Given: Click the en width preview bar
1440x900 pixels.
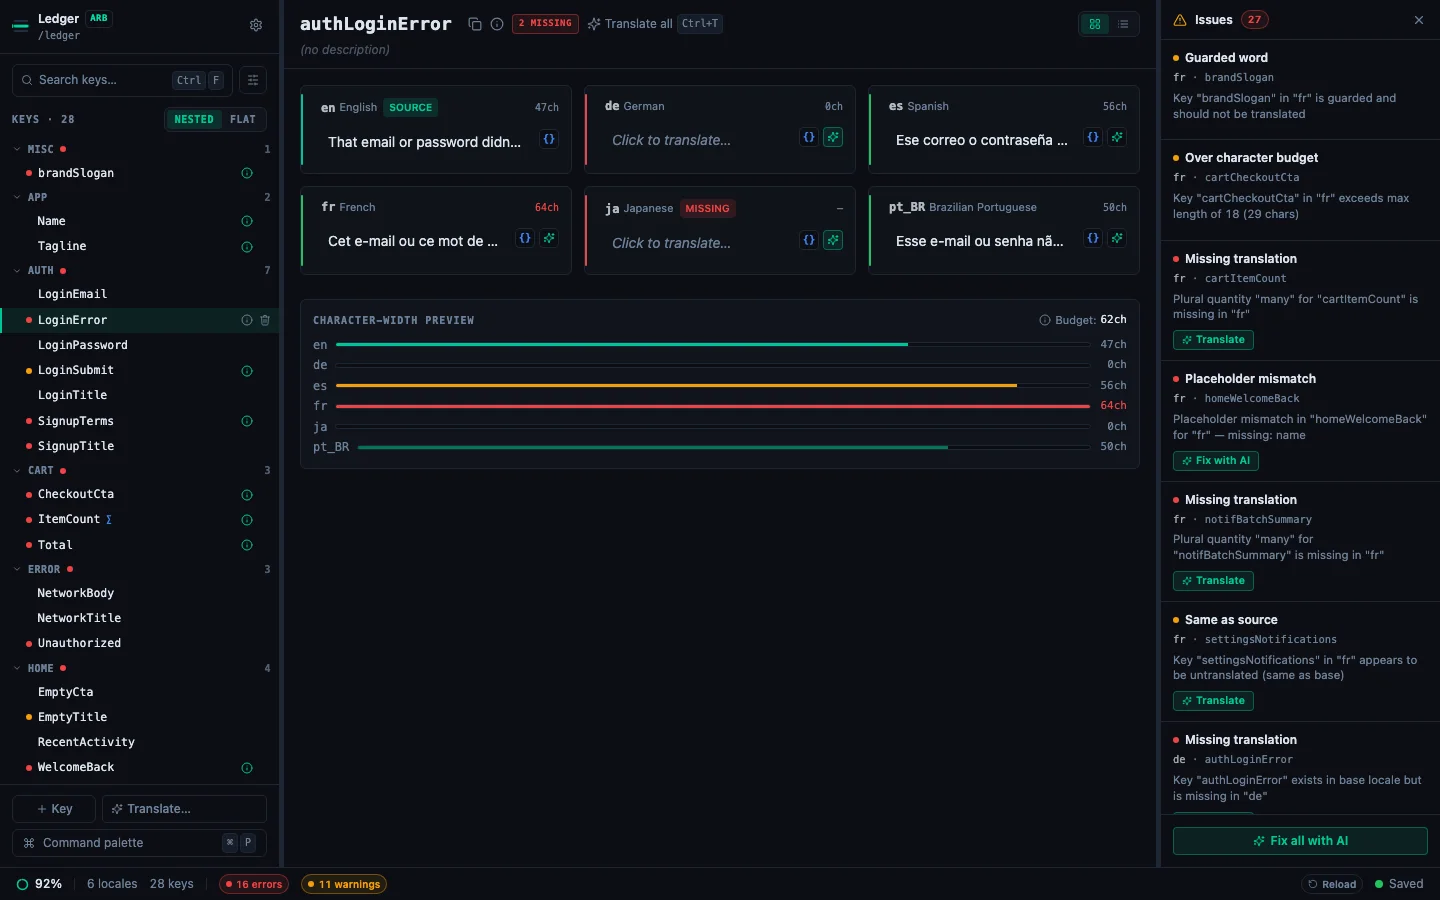Looking at the screenshot, I should 713,345.
